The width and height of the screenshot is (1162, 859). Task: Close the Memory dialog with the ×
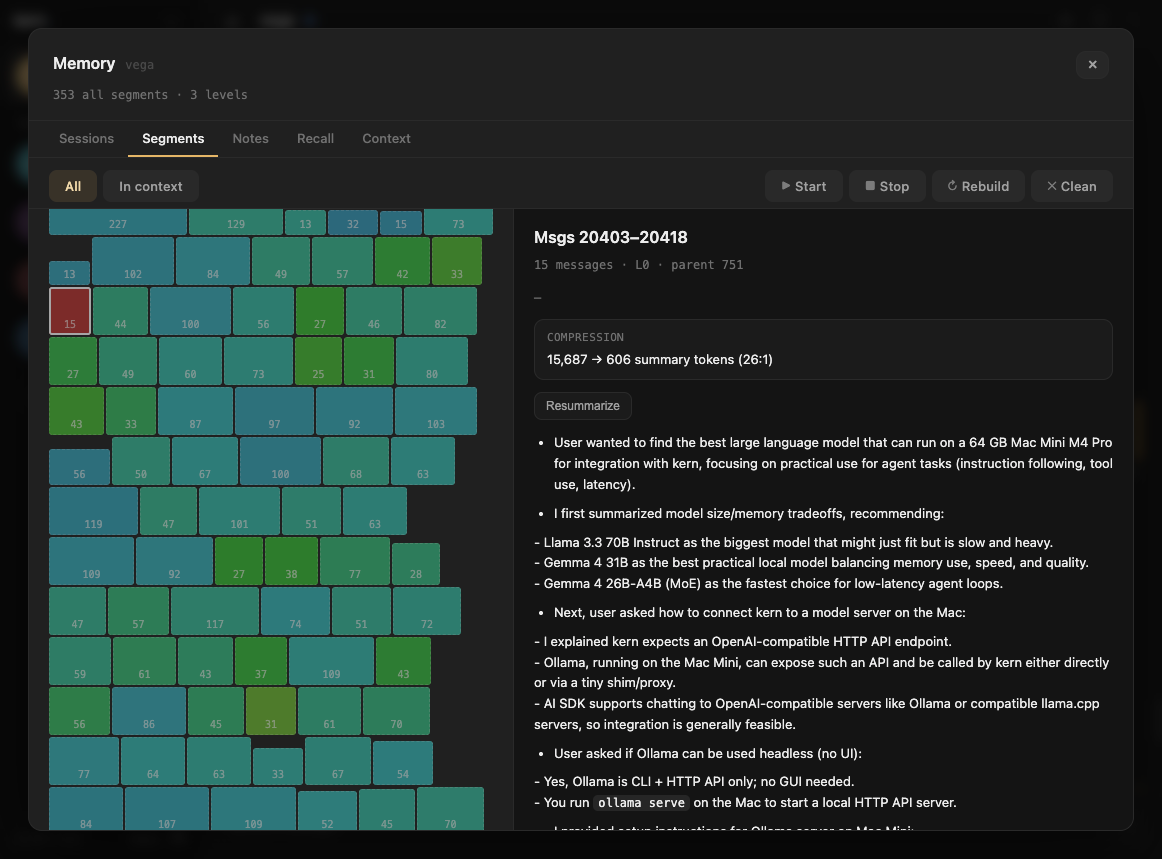click(1092, 64)
